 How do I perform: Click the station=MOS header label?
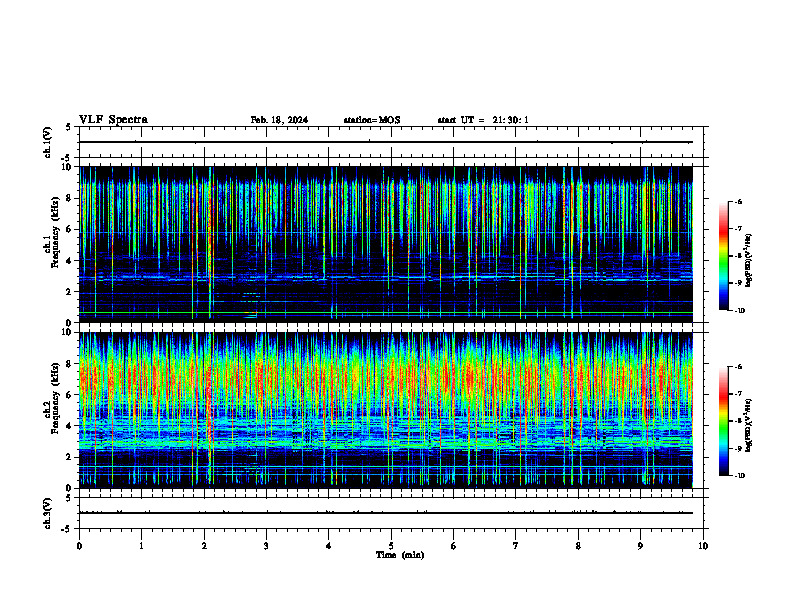(372, 120)
